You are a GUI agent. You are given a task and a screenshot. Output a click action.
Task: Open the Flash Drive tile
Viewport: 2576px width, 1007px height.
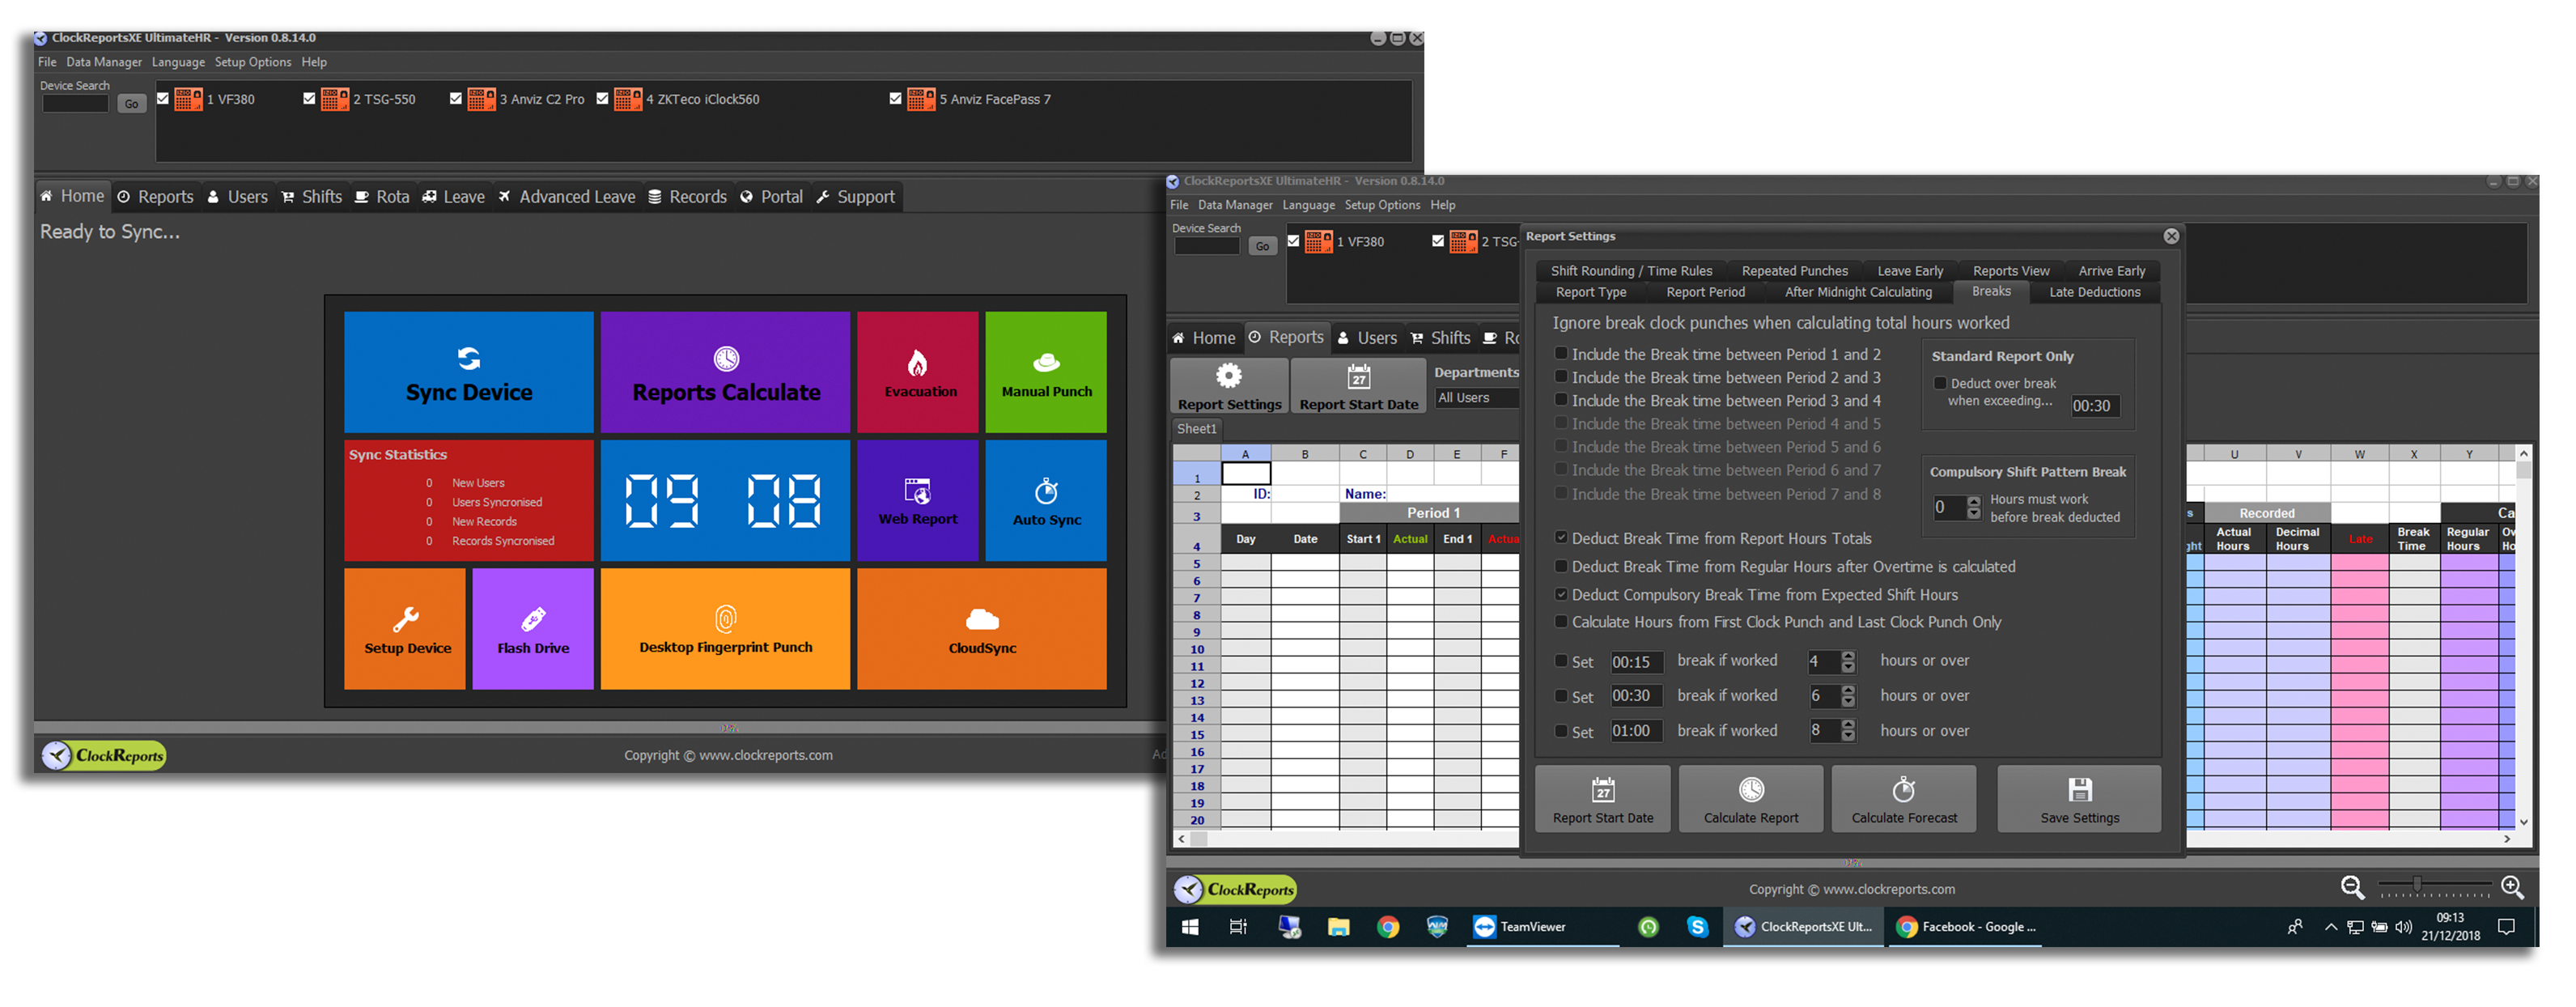(x=533, y=629)
